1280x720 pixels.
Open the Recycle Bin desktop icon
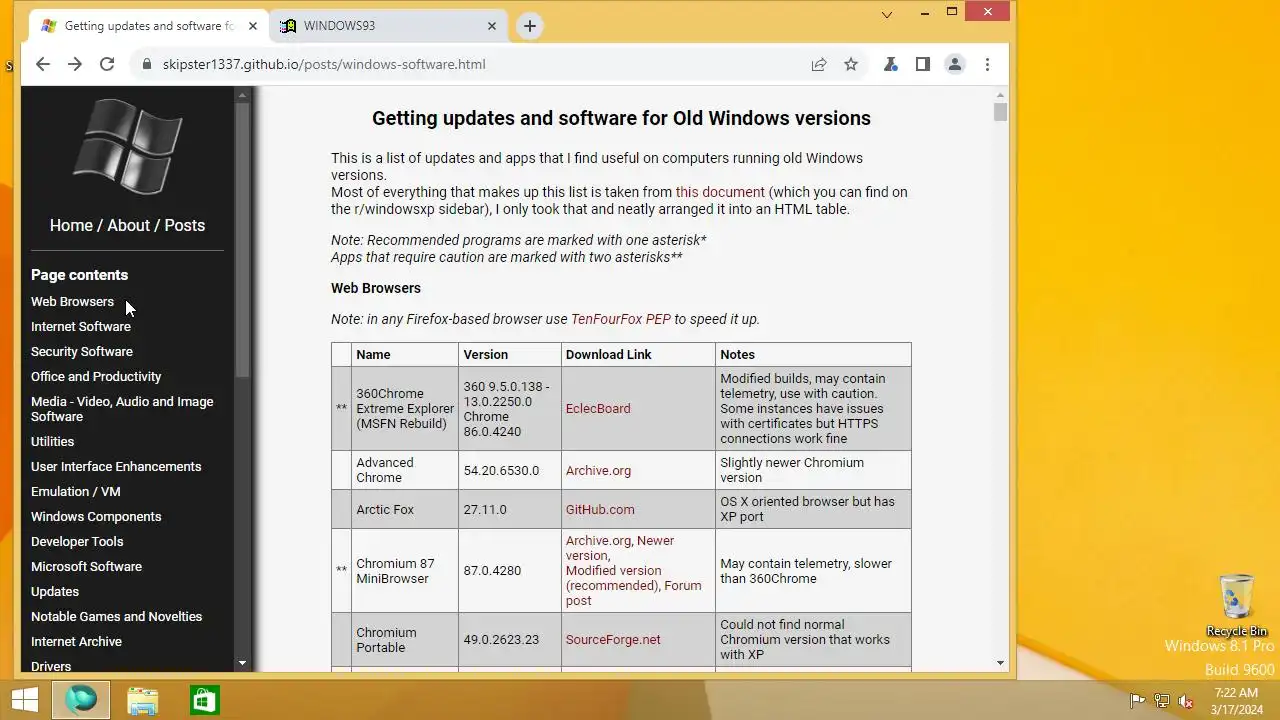(x=1237, y=604)
